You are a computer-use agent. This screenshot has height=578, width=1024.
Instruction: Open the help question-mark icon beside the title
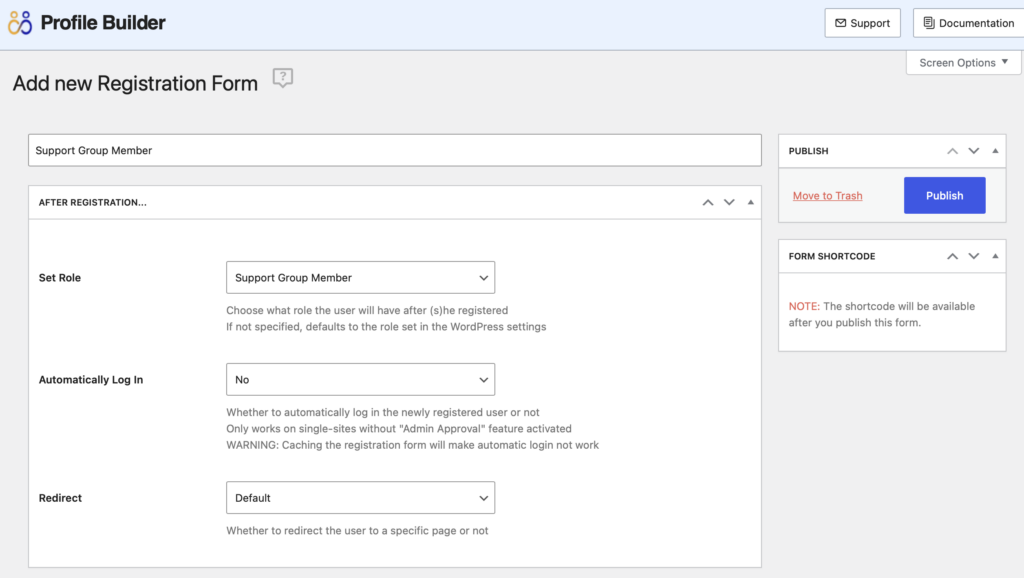pos(283,78)
